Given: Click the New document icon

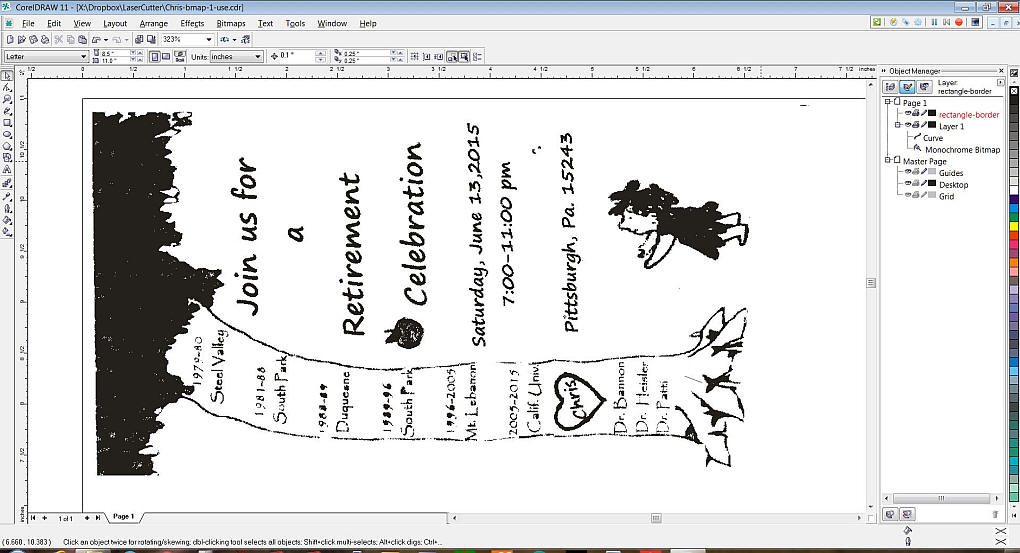Looking at the screenshot, I should (x=8, y=39).
